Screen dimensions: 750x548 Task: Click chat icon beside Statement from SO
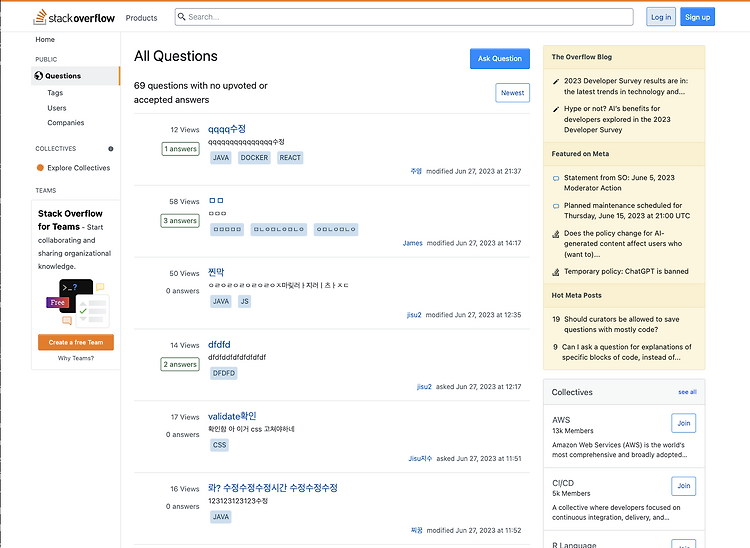click(556, 178)
